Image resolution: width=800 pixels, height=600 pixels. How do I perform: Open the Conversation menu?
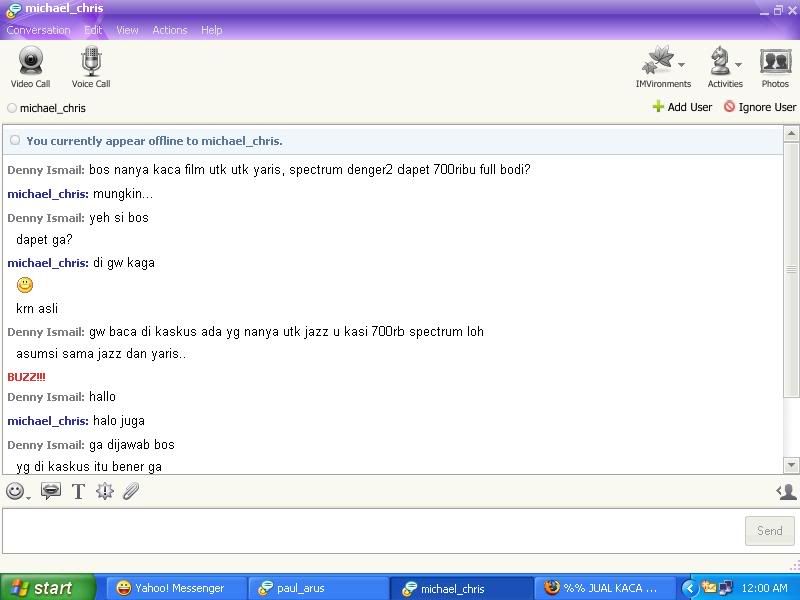[38, 30]
